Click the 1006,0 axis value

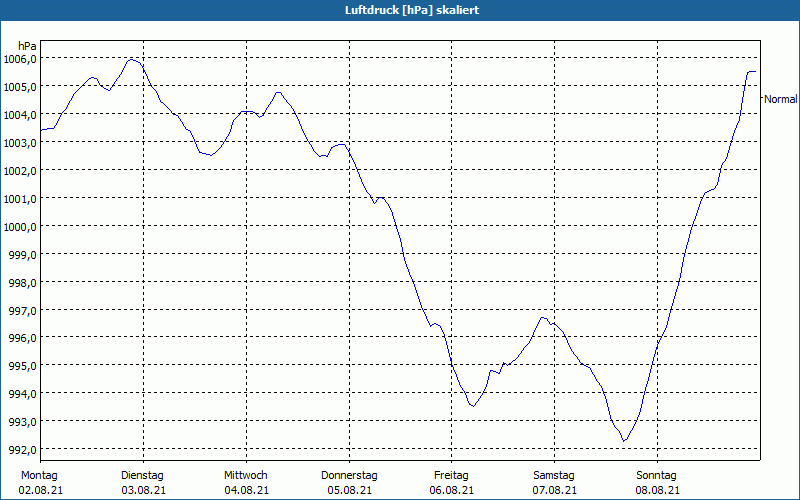pyautogui.click(x=20, y=59)
